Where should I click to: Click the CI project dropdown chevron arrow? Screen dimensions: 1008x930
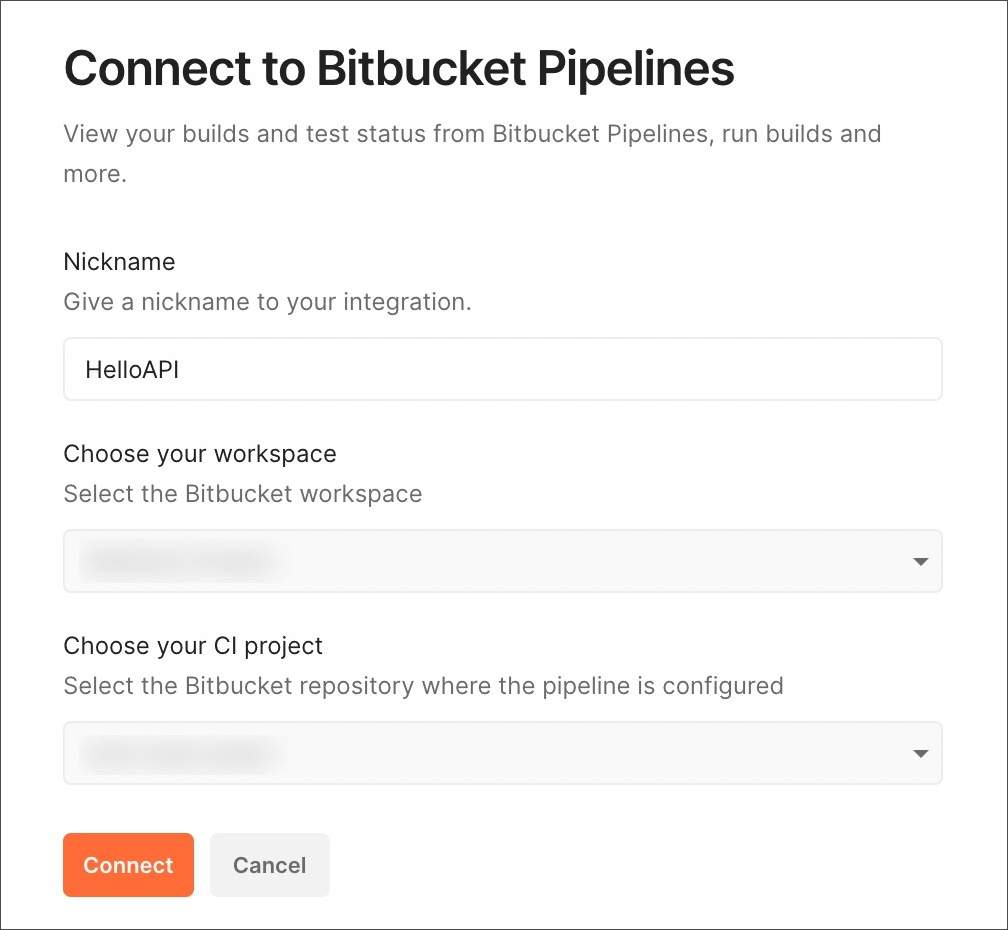[919, 753]
